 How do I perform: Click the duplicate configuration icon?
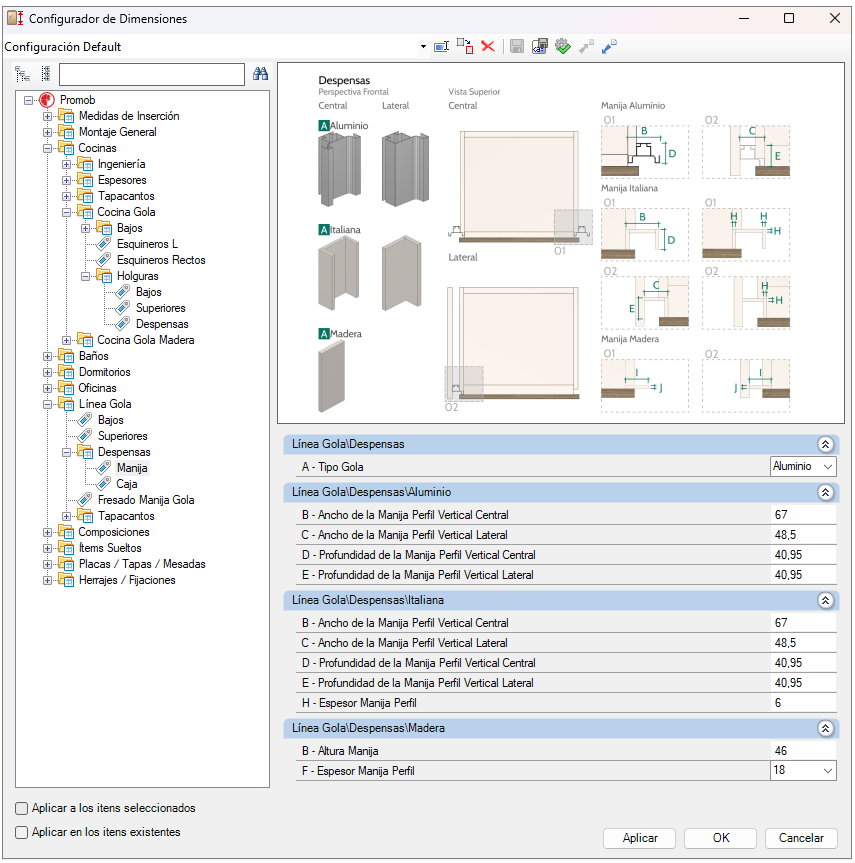[465, 46]
